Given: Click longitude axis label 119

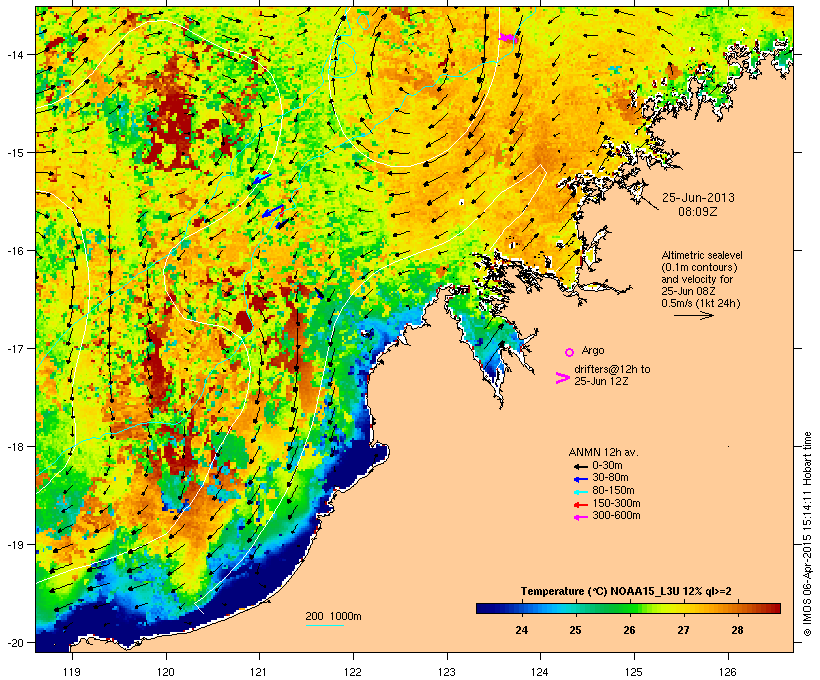Looking at the screenshot, I should coord(72,672).
